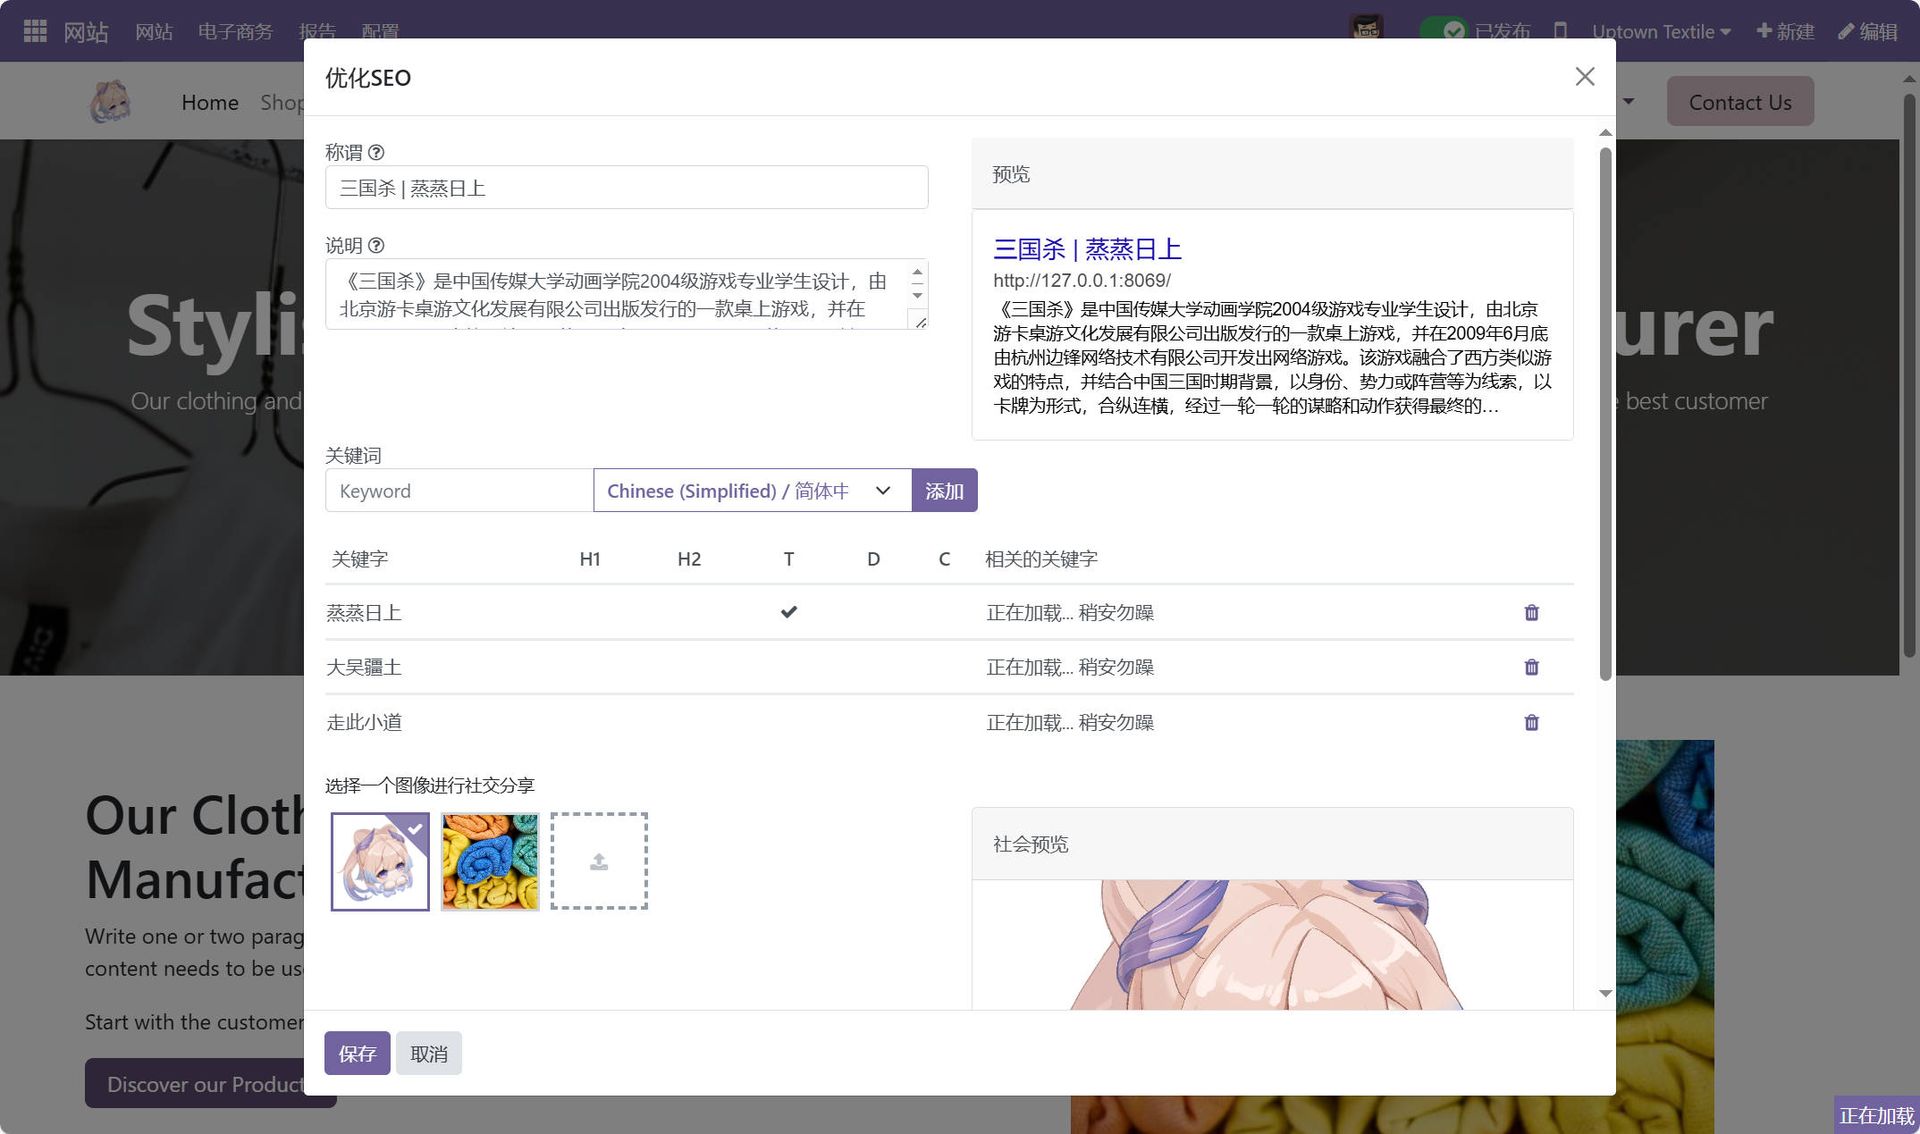Click the website logo in header
Image resolution: width=1920 pixels, height=1134 pixels.
click(110, 102)
